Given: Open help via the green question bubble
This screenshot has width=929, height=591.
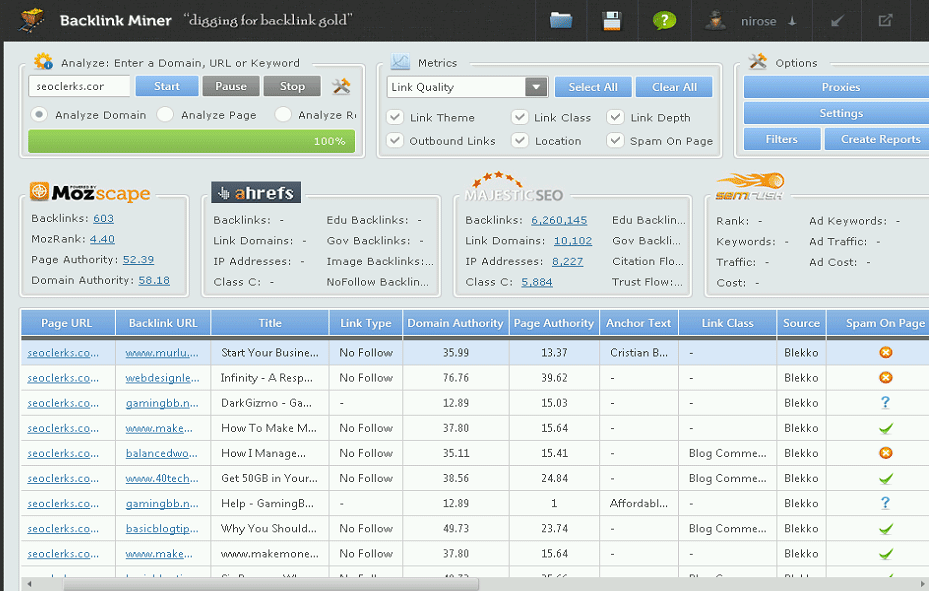Looking at the screenshot, I should 663,19.
